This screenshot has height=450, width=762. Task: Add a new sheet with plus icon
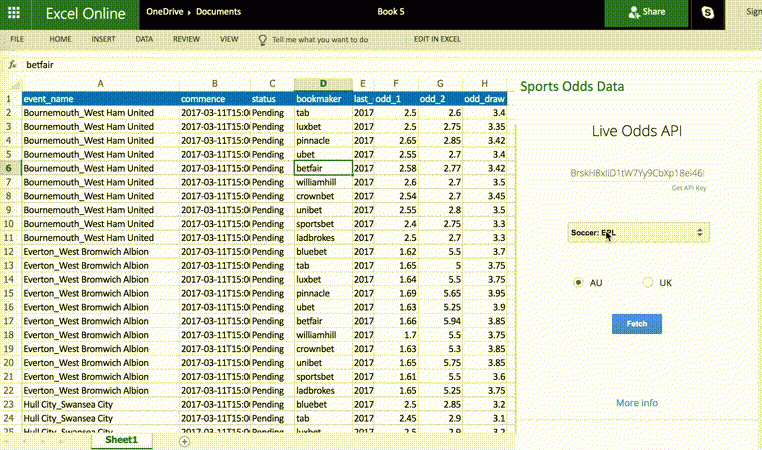[184, 441]
